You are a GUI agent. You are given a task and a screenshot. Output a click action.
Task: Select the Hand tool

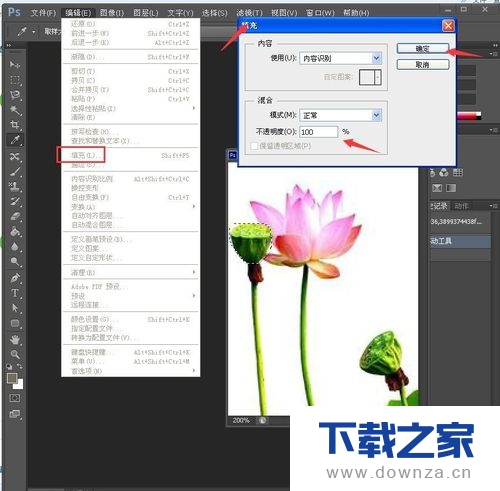click(15, 340)
